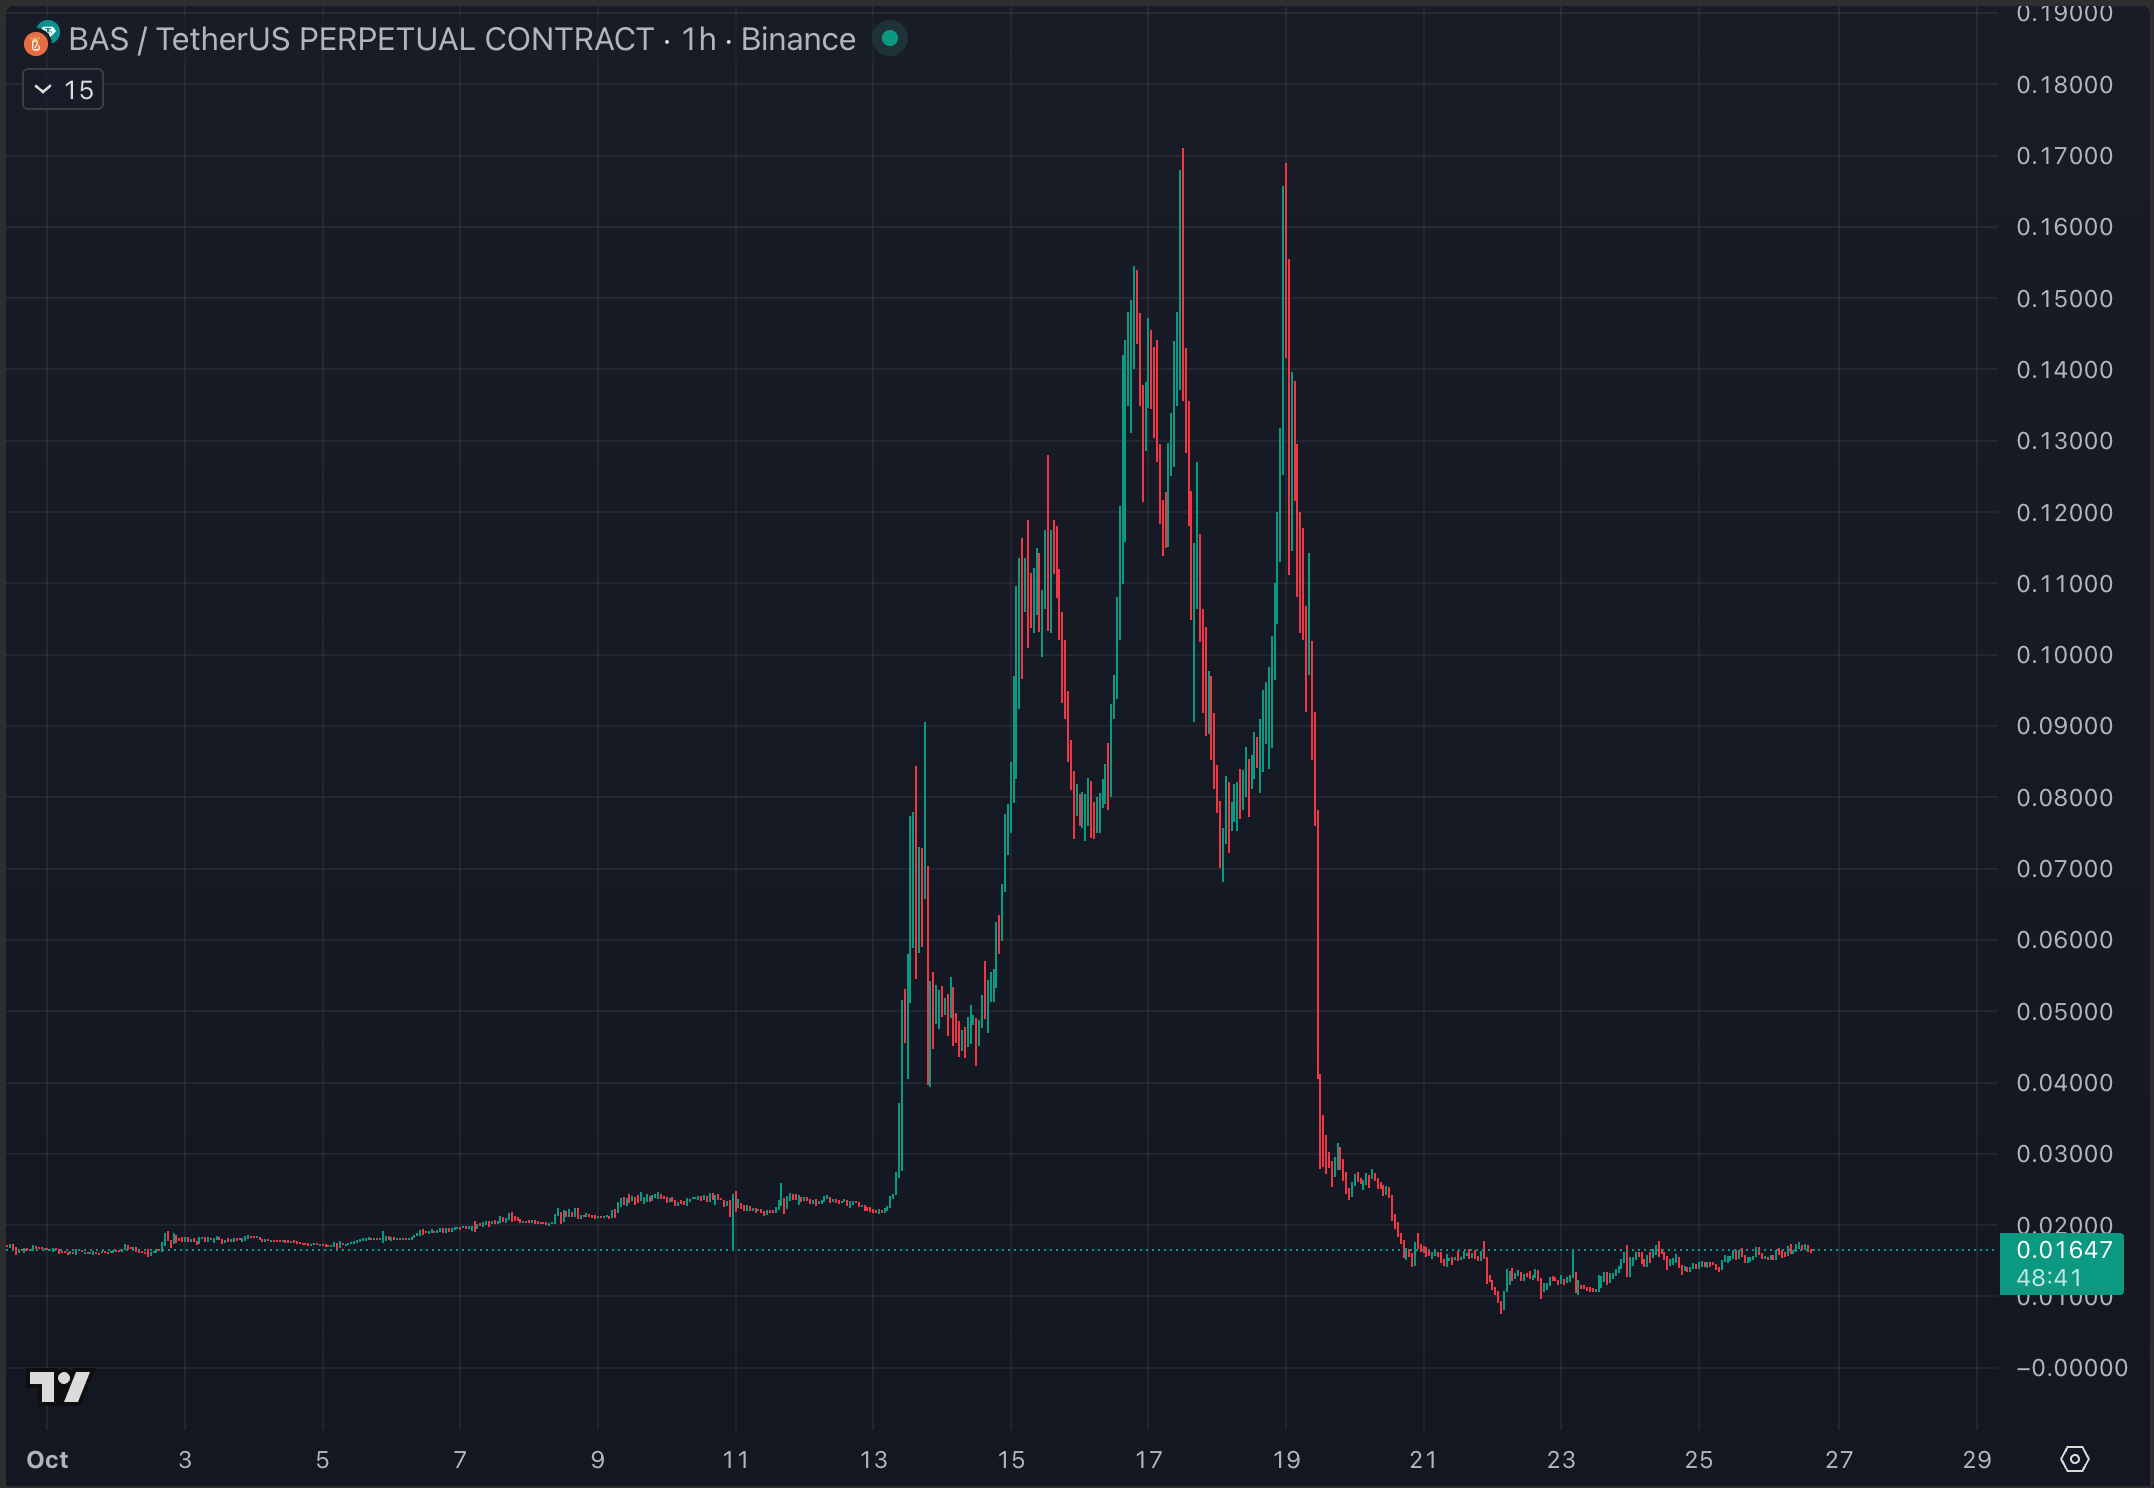Click the current price label 0.01647
Screen dimensions: 2154x1488
2064,1250
